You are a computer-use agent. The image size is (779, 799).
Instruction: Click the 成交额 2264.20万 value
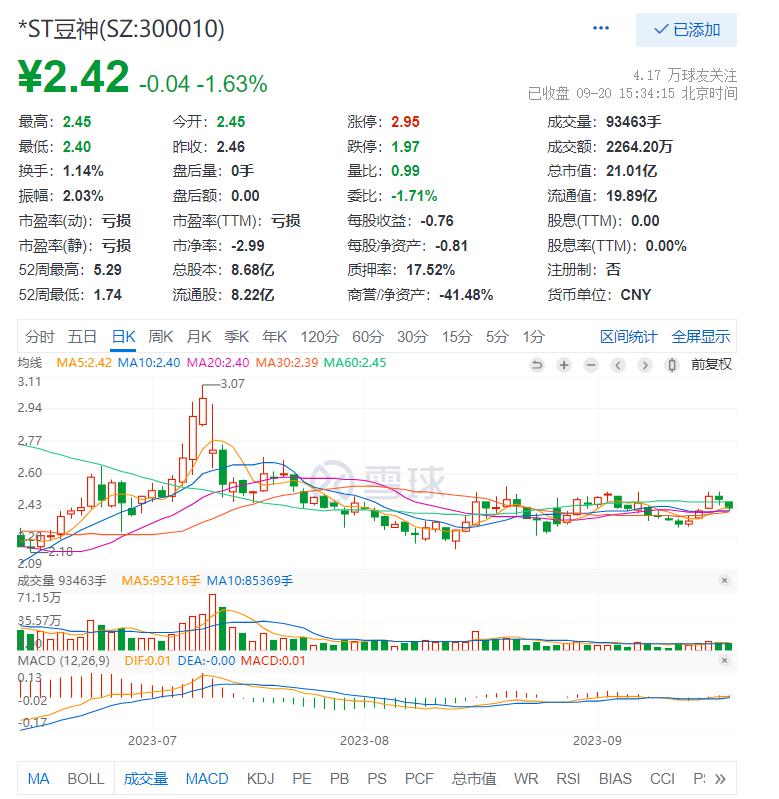click(x=639, y=147)
